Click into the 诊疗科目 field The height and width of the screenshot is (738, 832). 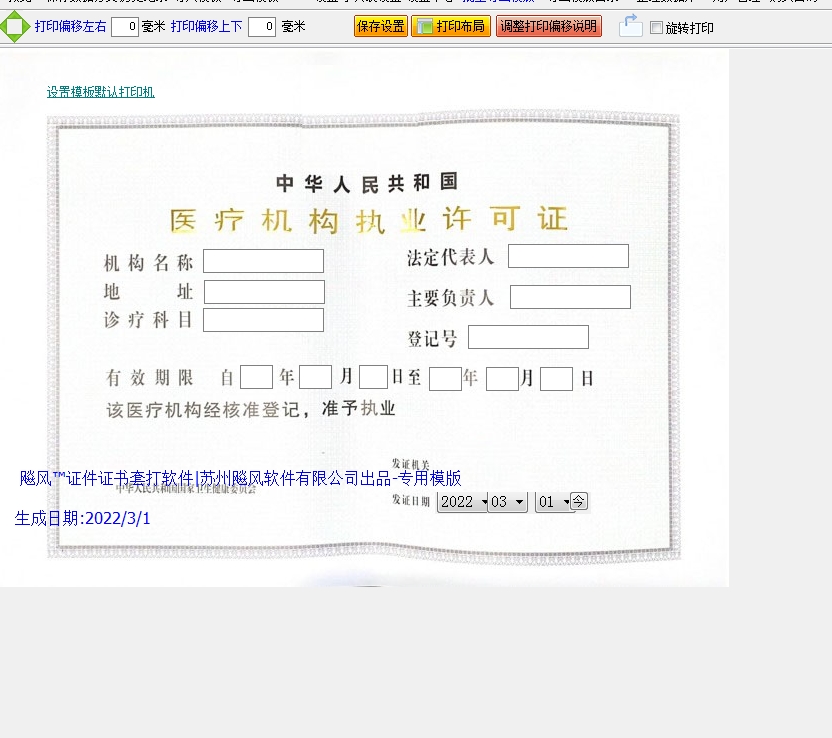pyautogui.click(x=263, y=320)
